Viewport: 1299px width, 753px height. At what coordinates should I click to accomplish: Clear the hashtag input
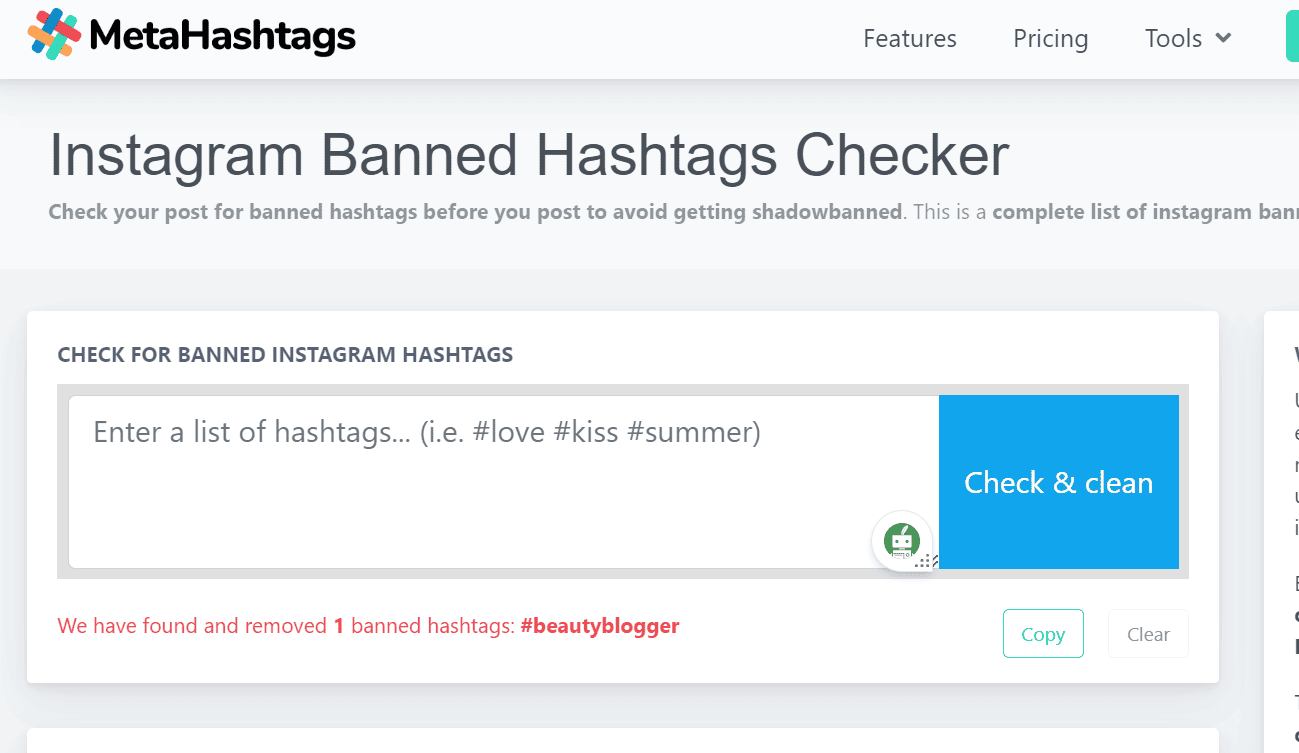click(1148, 634)
